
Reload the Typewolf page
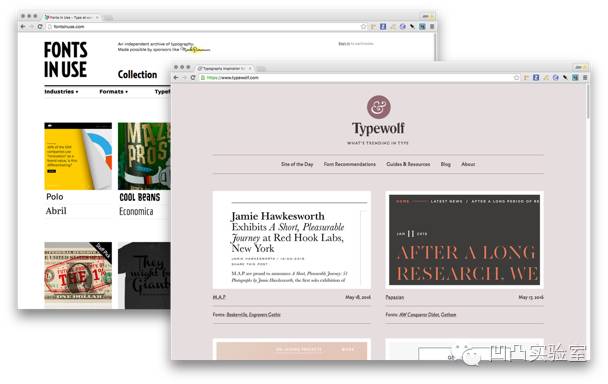(193, 78)
